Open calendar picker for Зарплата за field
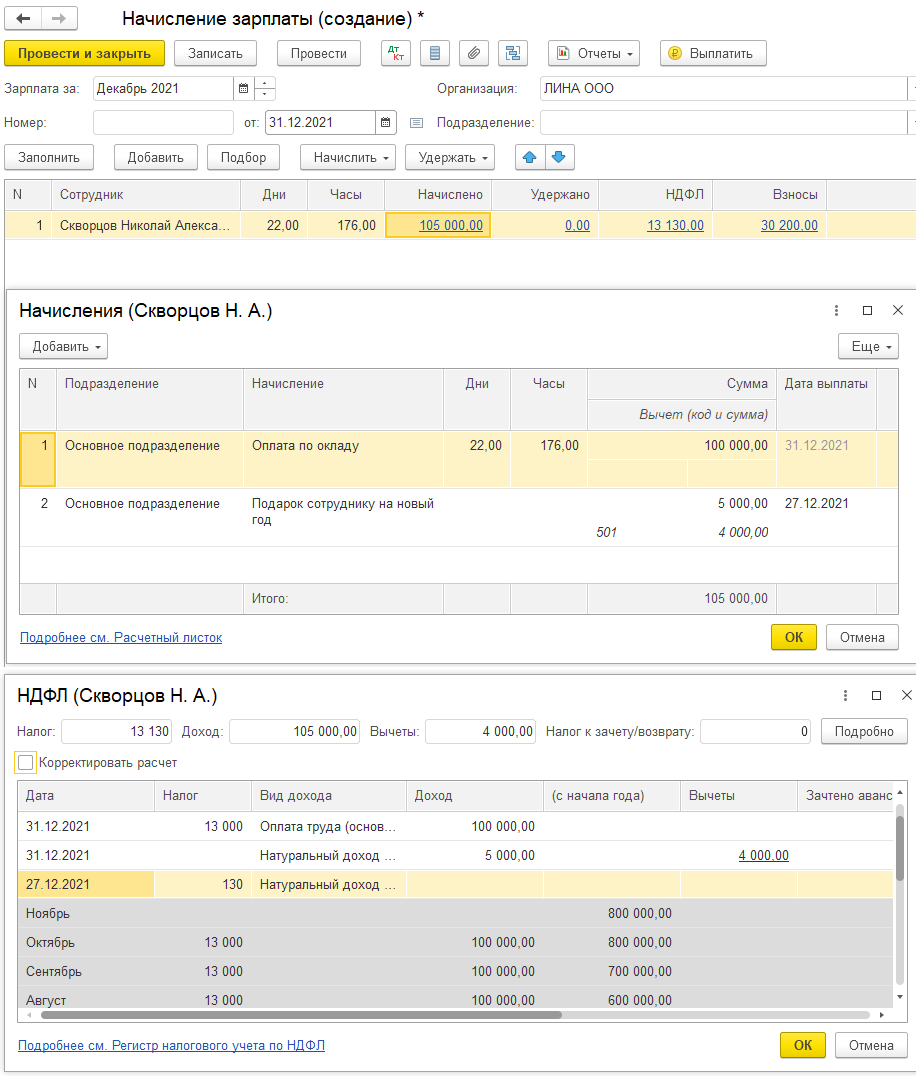Viewport: 916px width, 1081px height. [243, 89]
